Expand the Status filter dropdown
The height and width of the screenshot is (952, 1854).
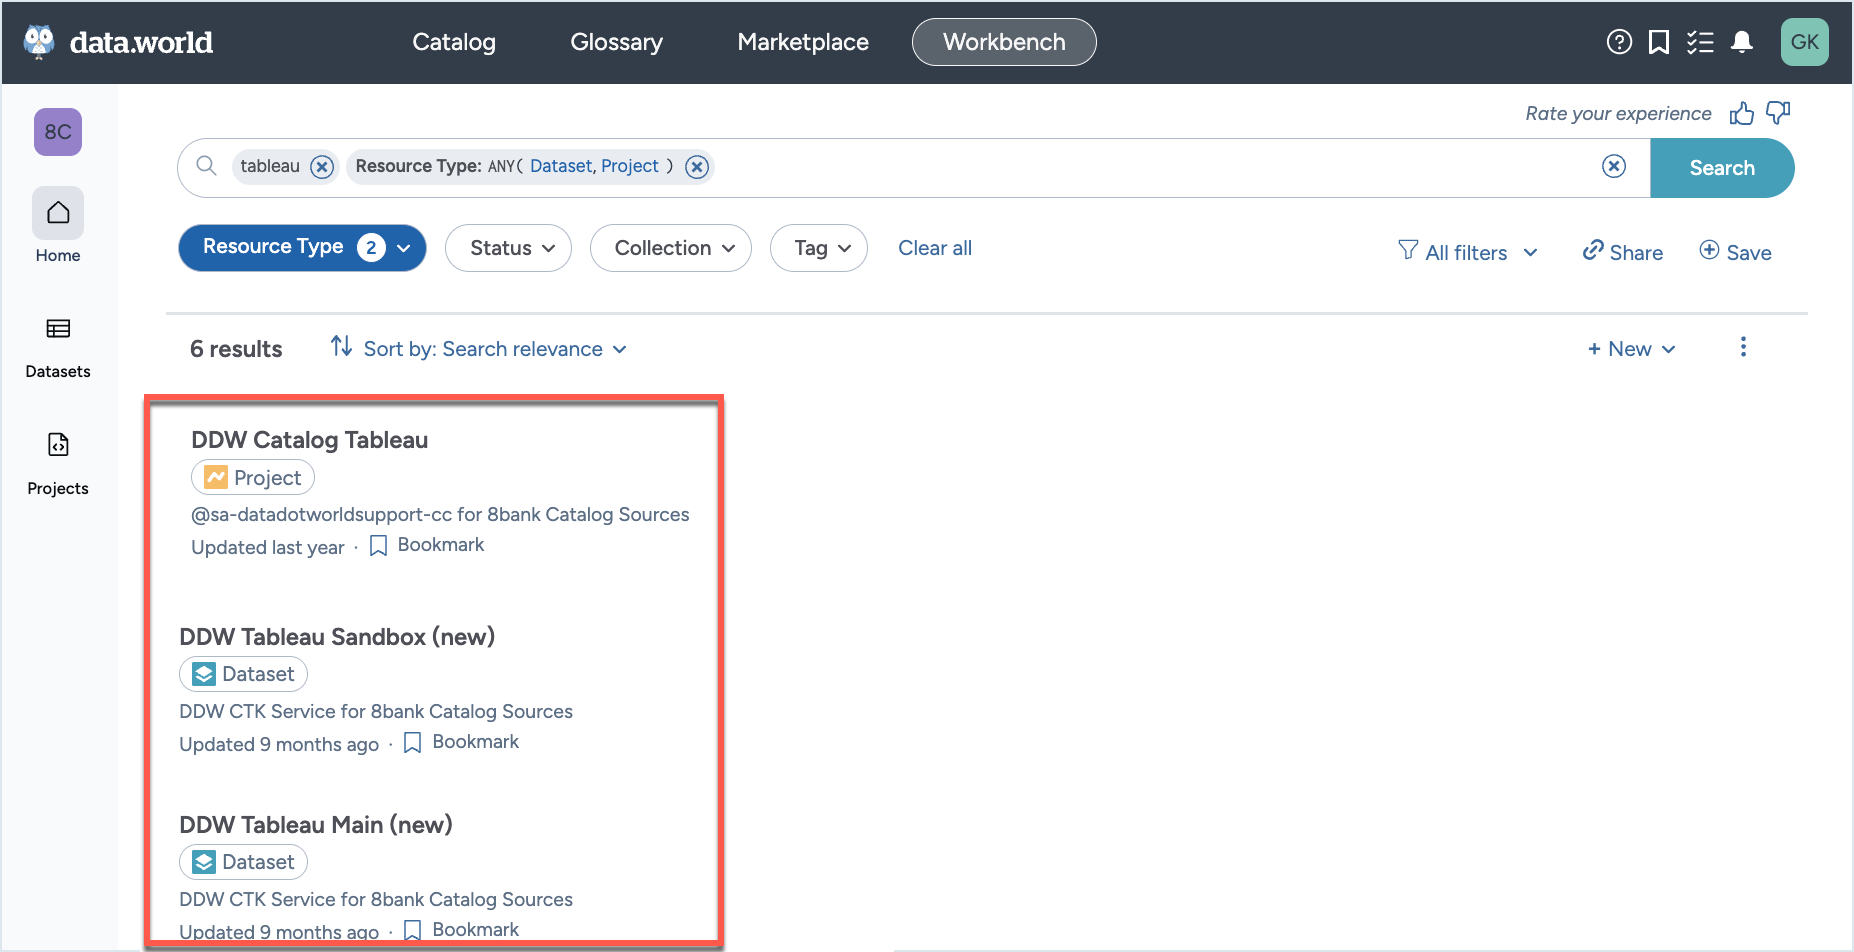click(x=508, y=247)
